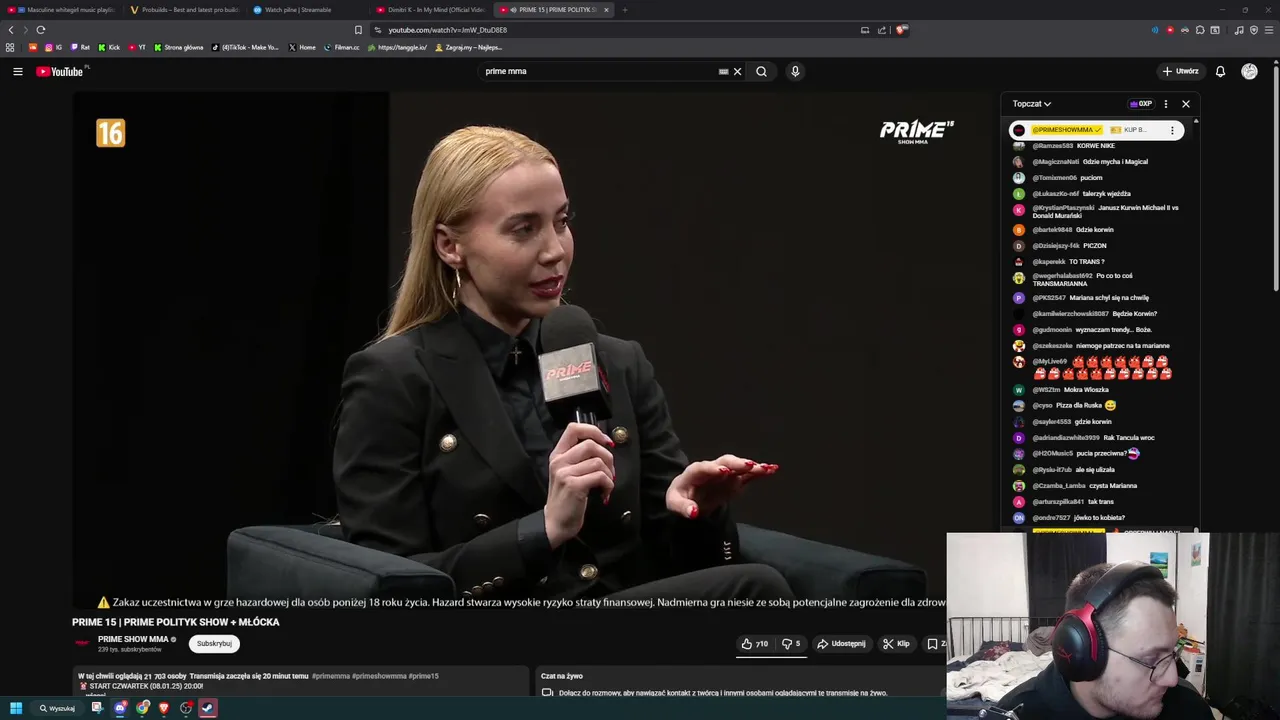Open the X Home bookmark
This screenshot has width=1280, height=720.
(302, 47)
